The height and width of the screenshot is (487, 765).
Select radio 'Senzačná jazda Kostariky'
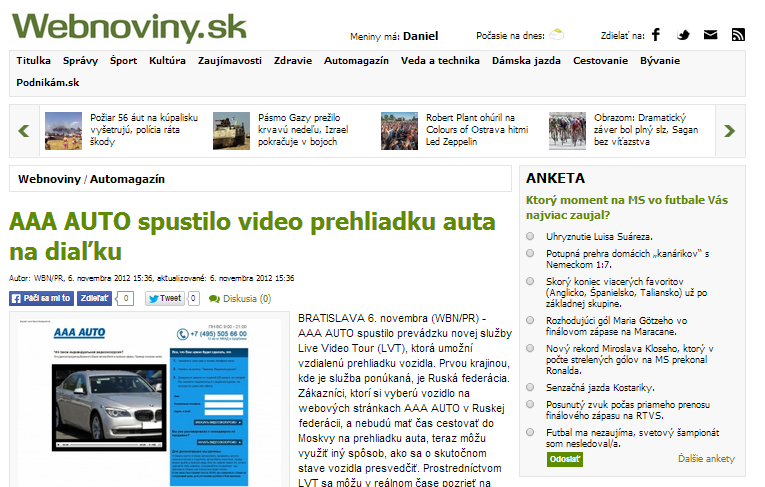pos(530,387)
